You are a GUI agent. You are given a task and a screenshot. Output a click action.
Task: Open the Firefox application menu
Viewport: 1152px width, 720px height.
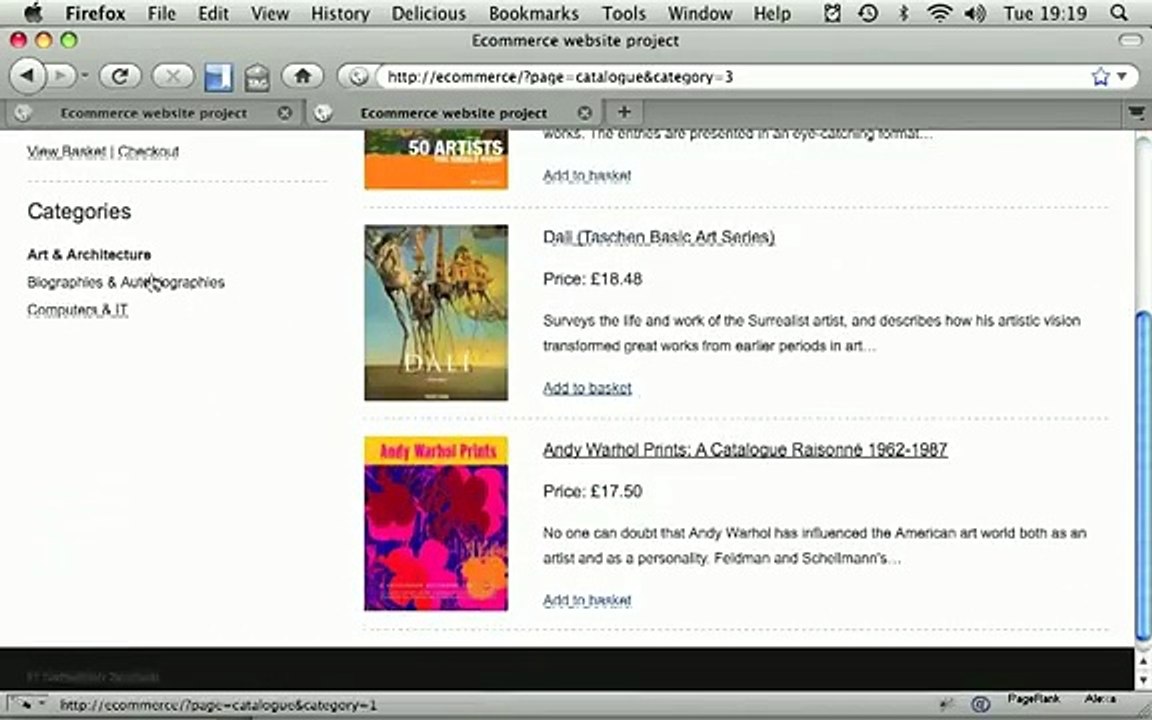pyautogui.click(x=95, y=13)
